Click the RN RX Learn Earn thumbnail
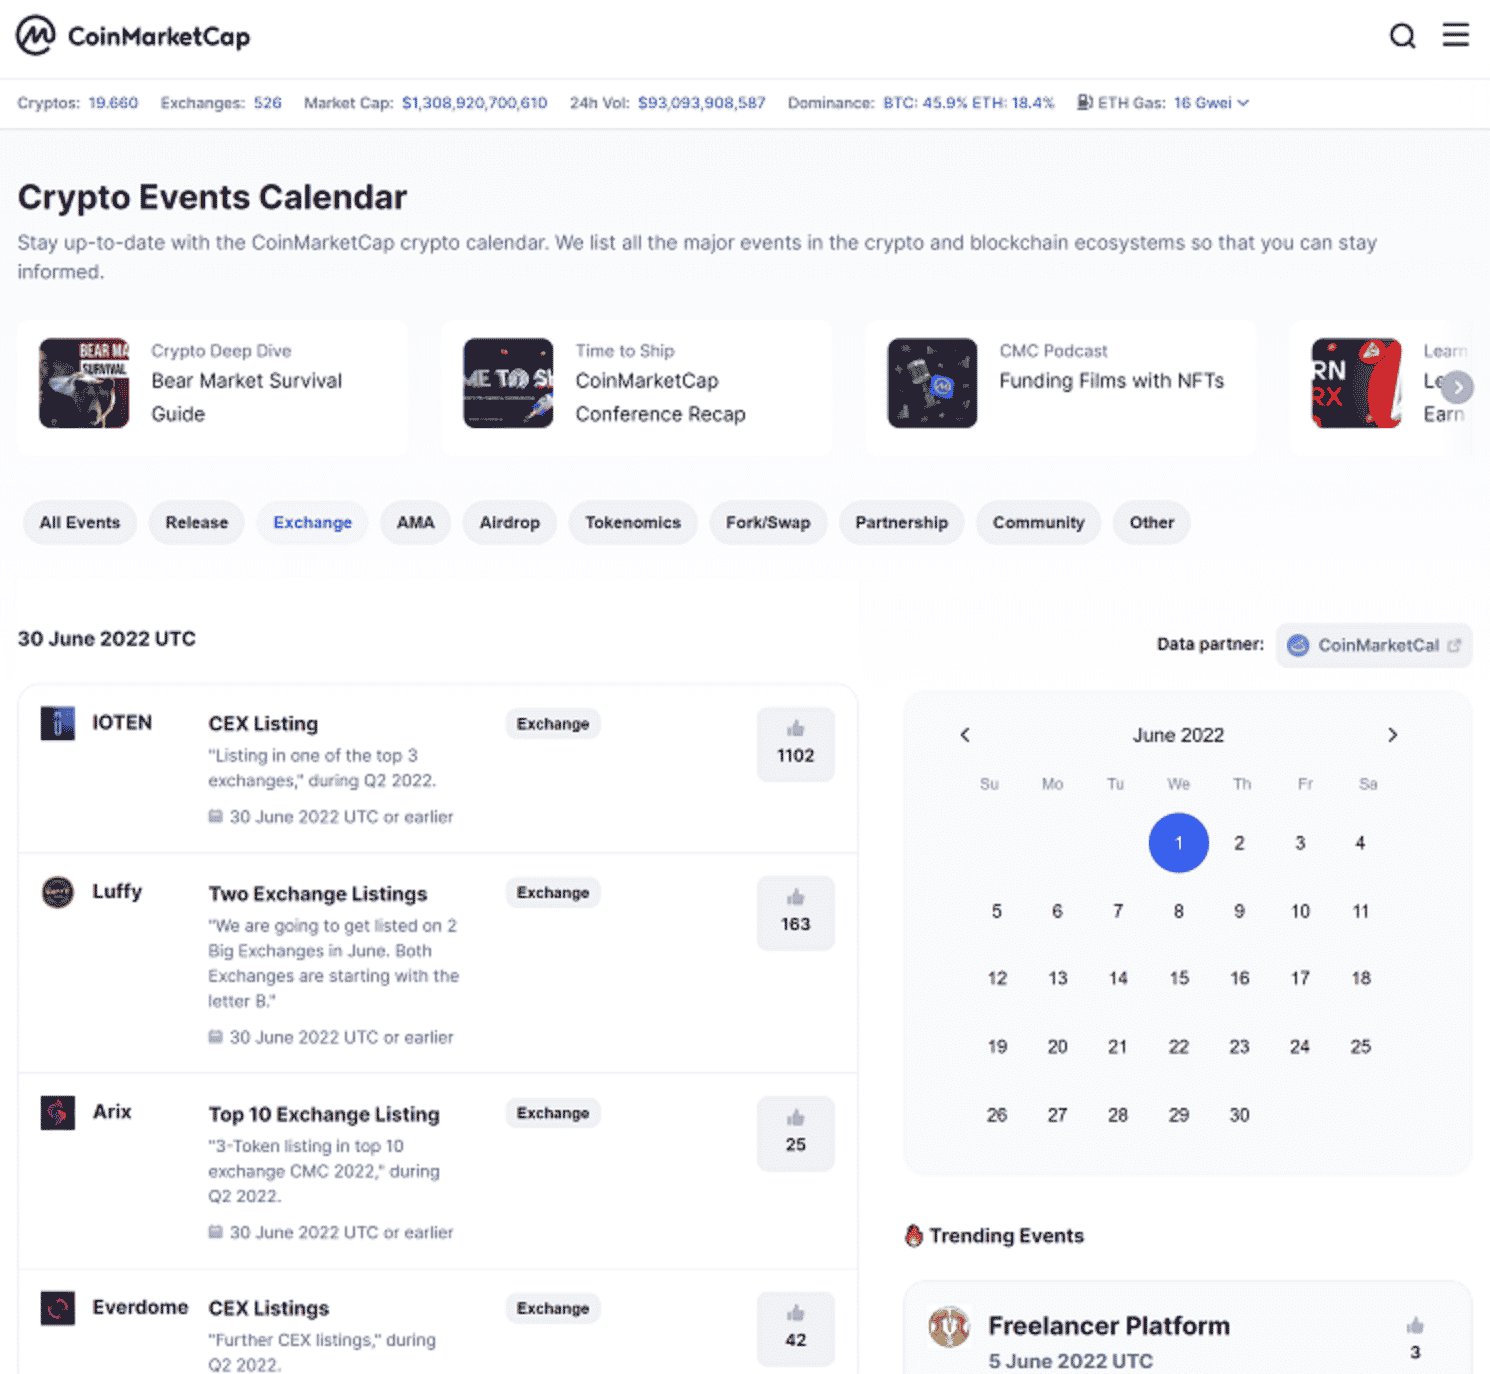The height and width of the screenshot is (1374, 1490). coord(1356,383)
